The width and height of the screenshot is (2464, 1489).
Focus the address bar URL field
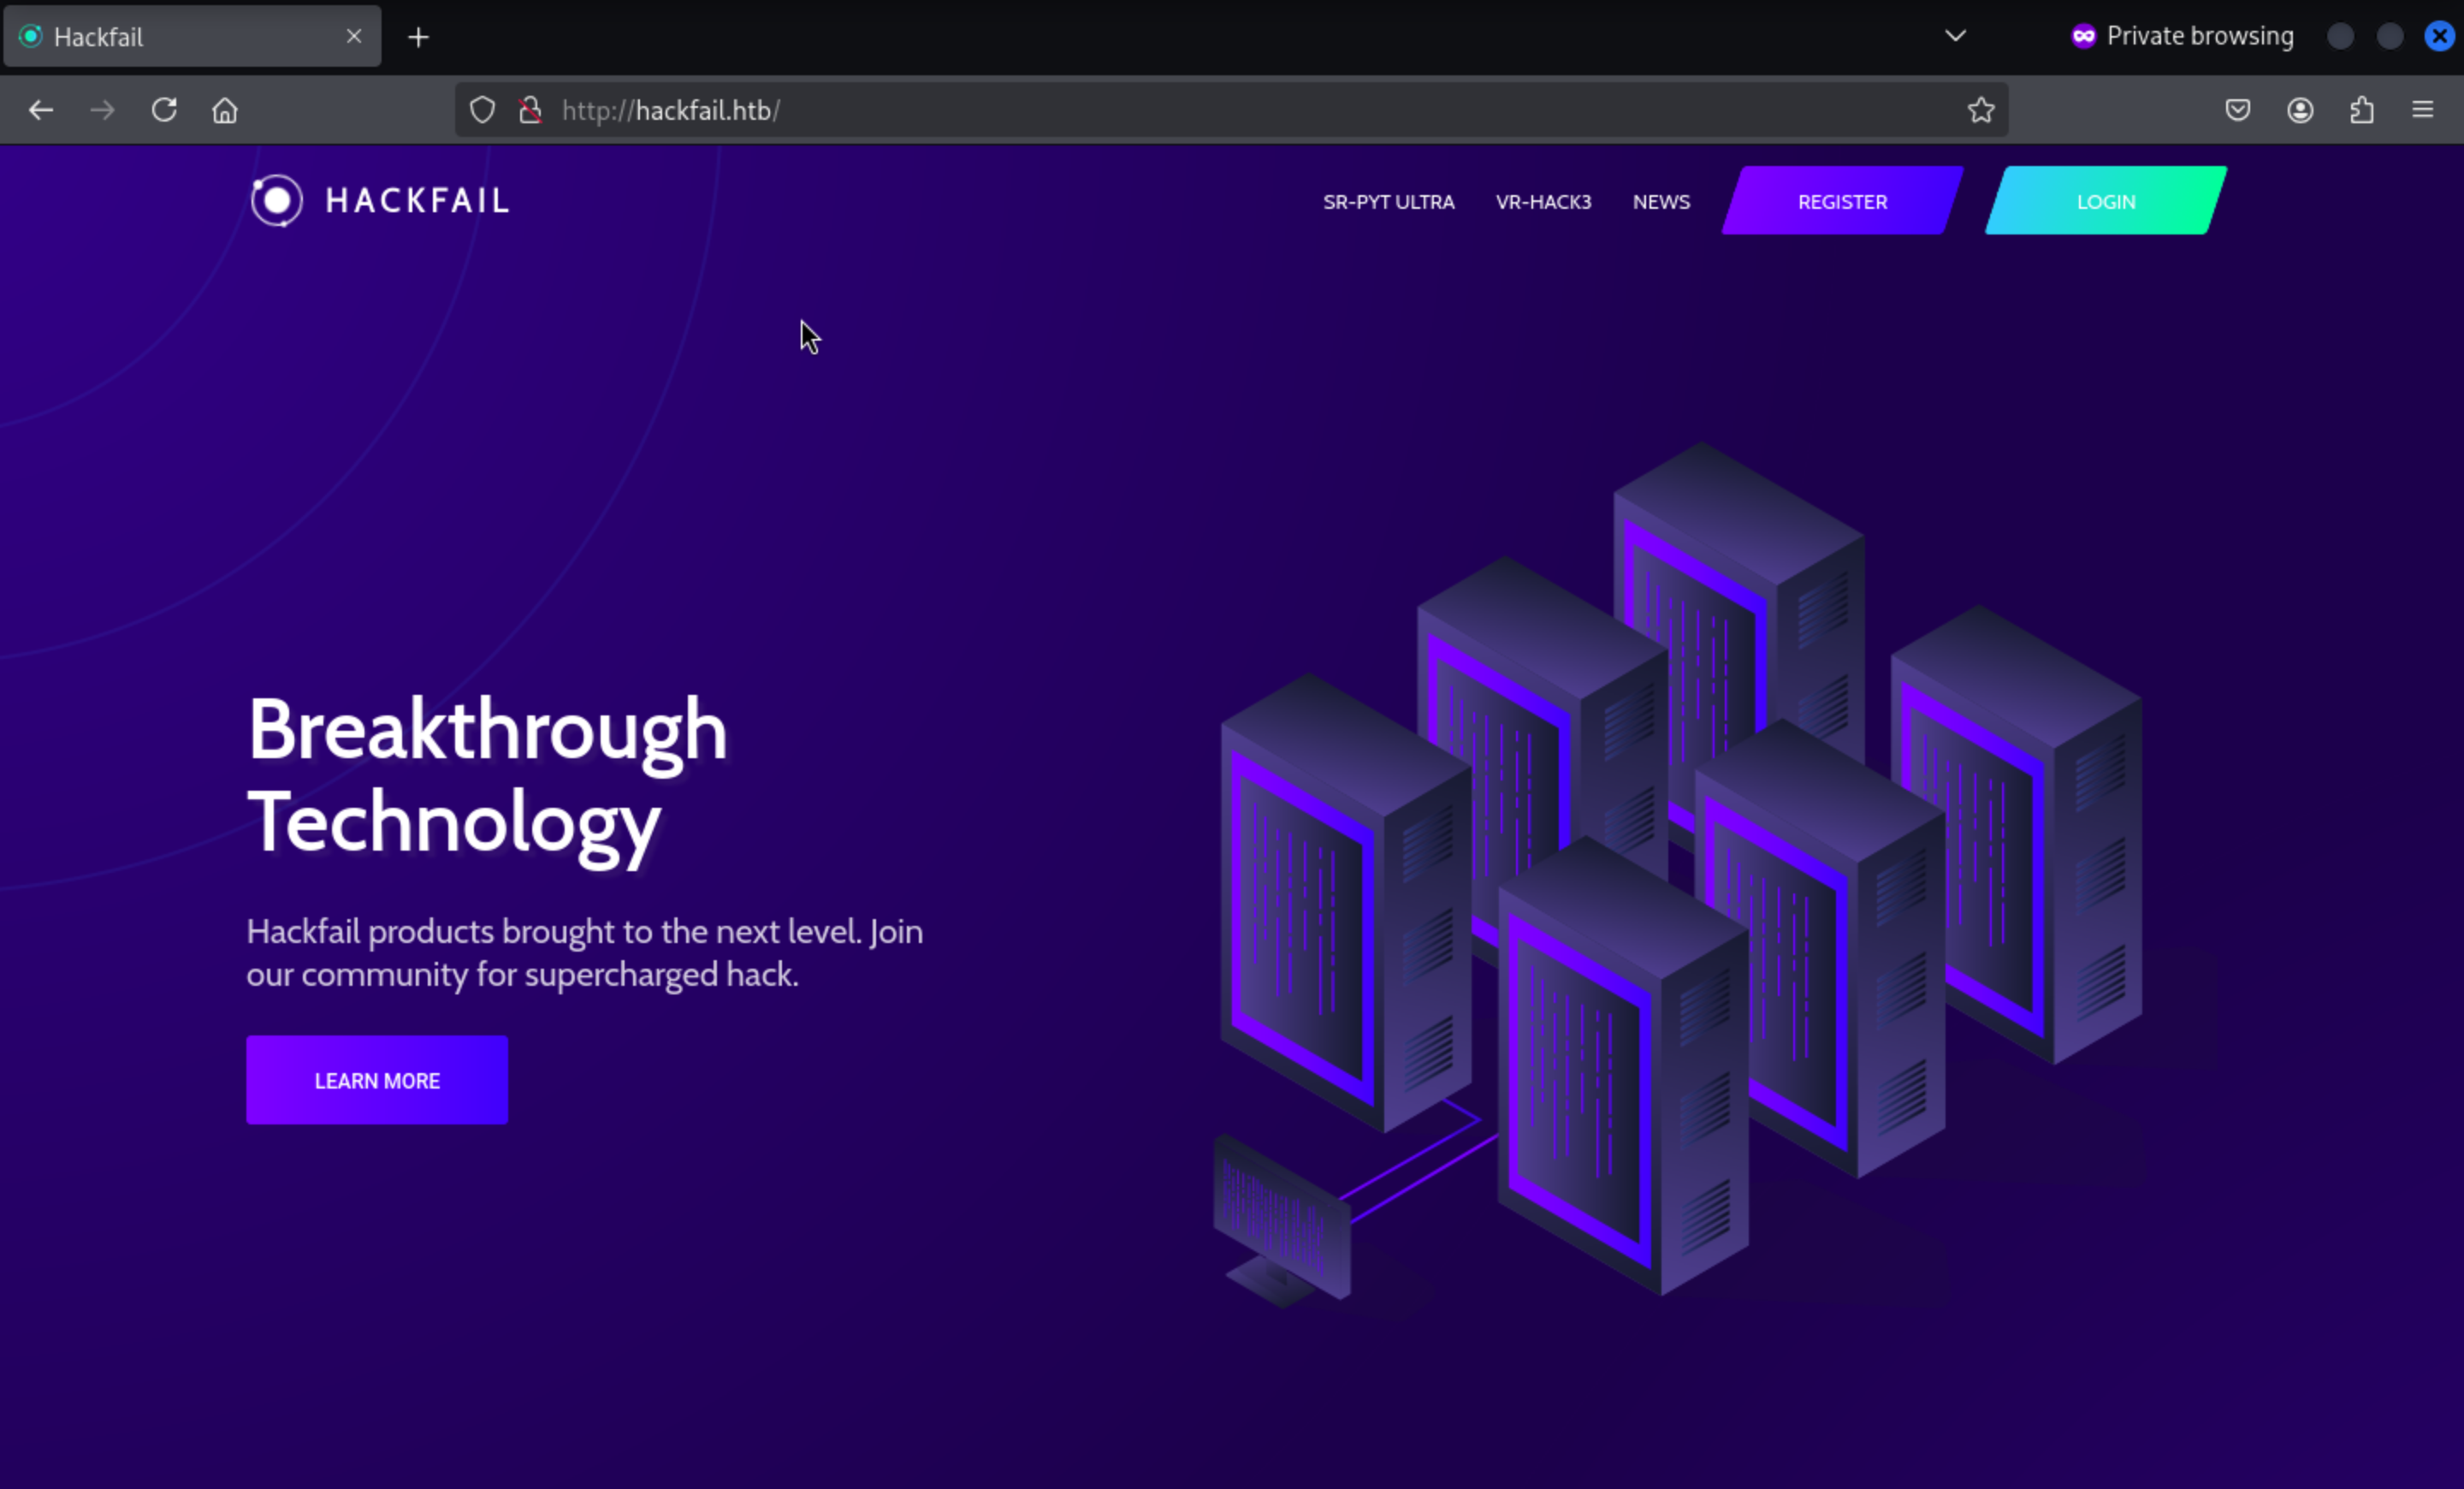point(1231,110)
